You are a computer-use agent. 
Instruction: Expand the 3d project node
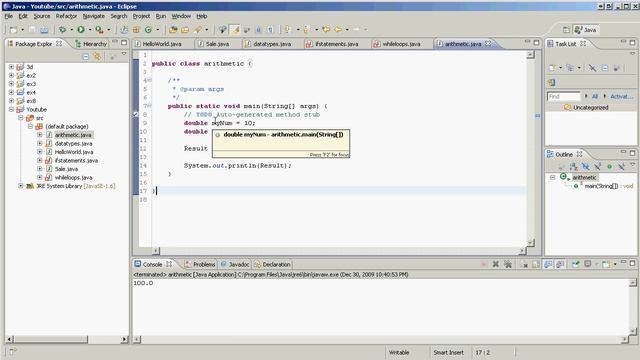click(11, 67)
